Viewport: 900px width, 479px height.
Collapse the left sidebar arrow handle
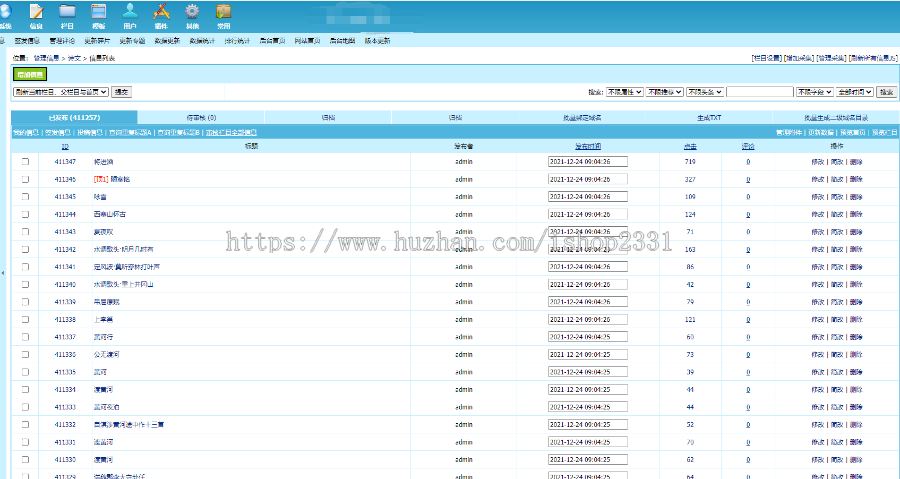coord(2,273)
